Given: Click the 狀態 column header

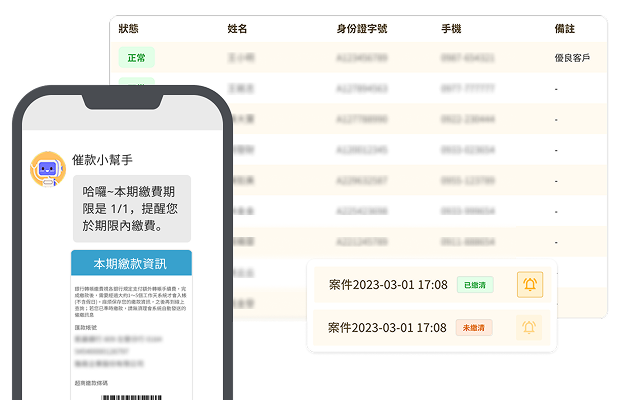Looking at the screenshot, I should pyautogui.click(x=129, y=29).
